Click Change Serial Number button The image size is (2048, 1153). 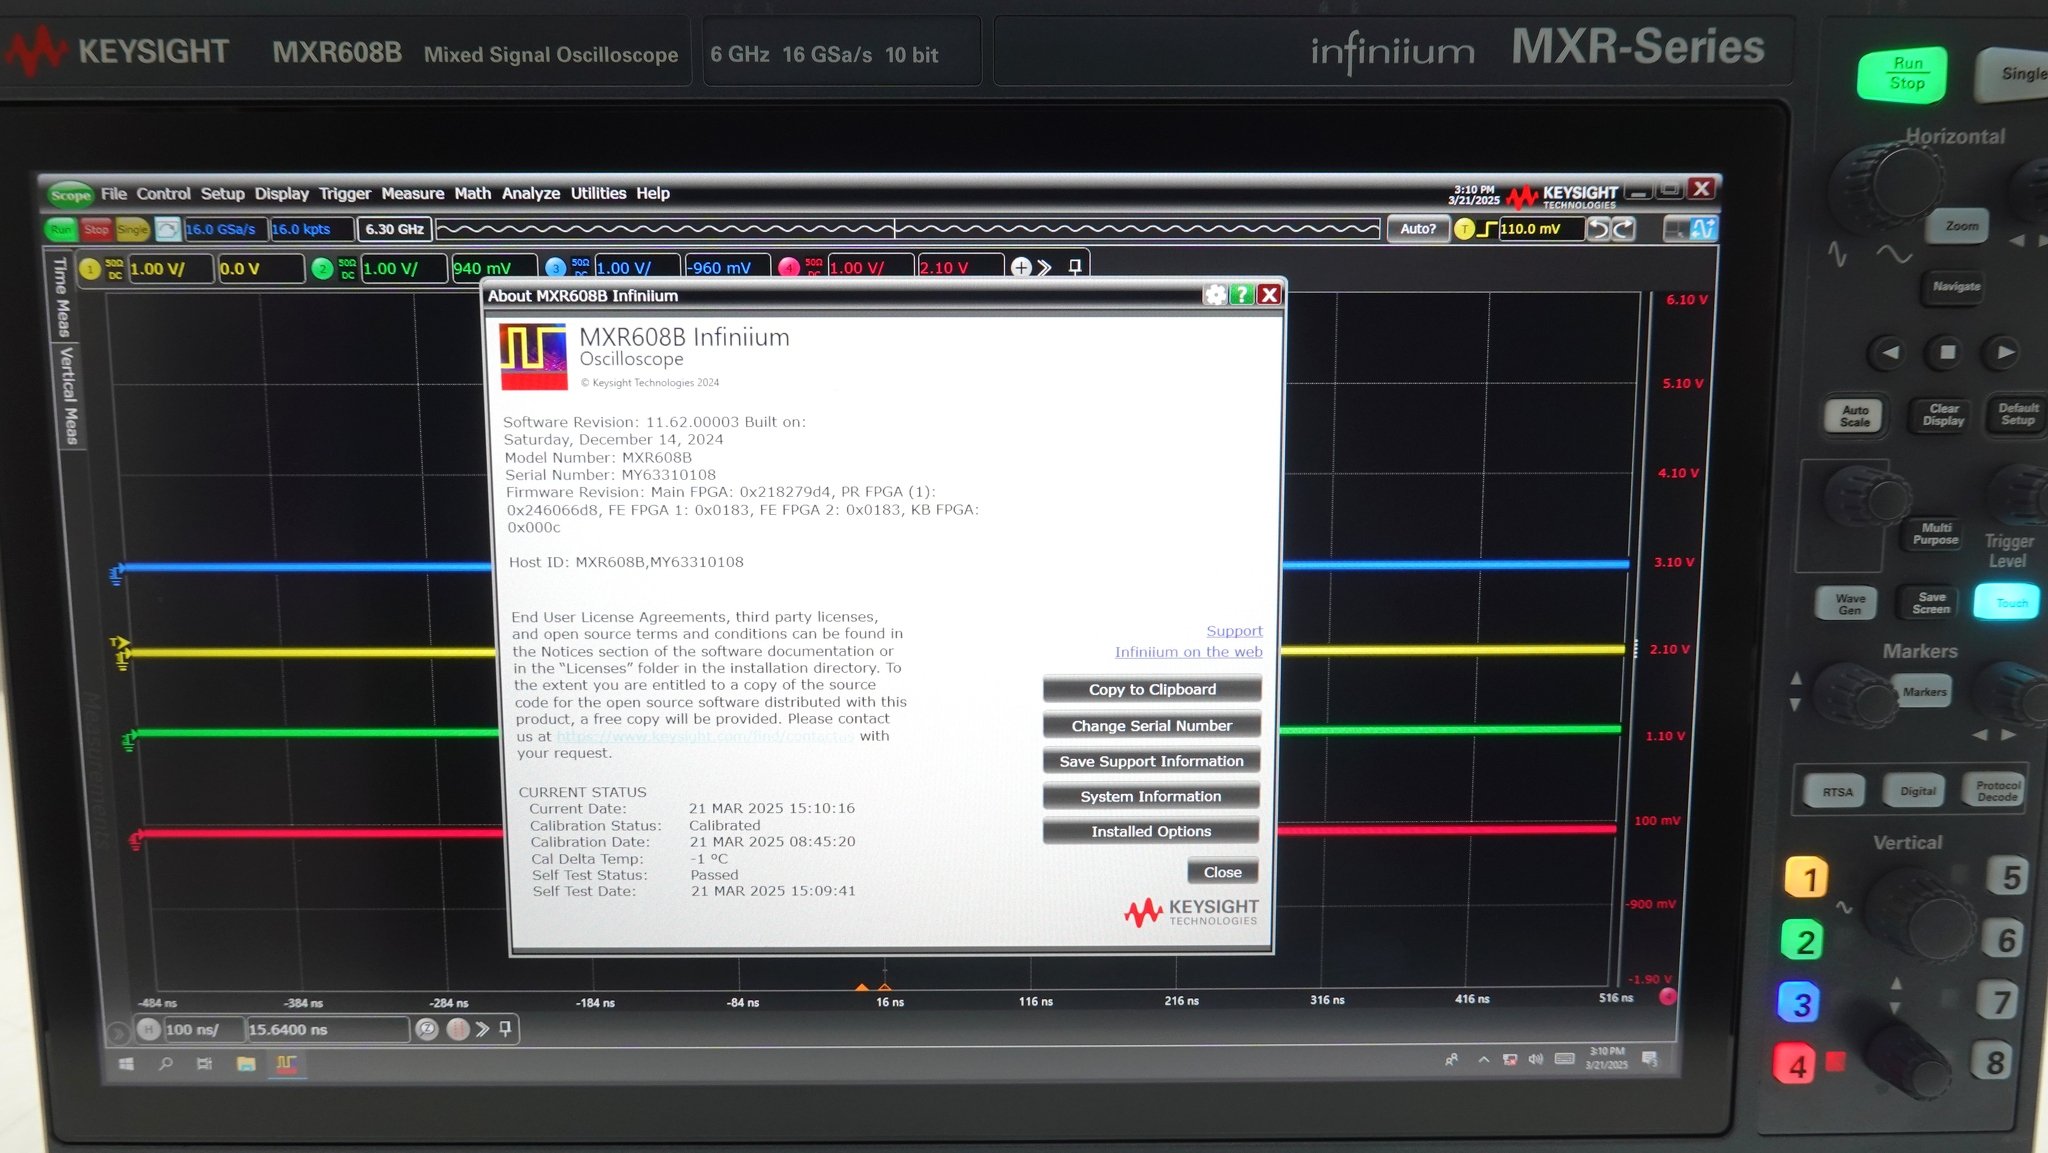[1152, 725]
